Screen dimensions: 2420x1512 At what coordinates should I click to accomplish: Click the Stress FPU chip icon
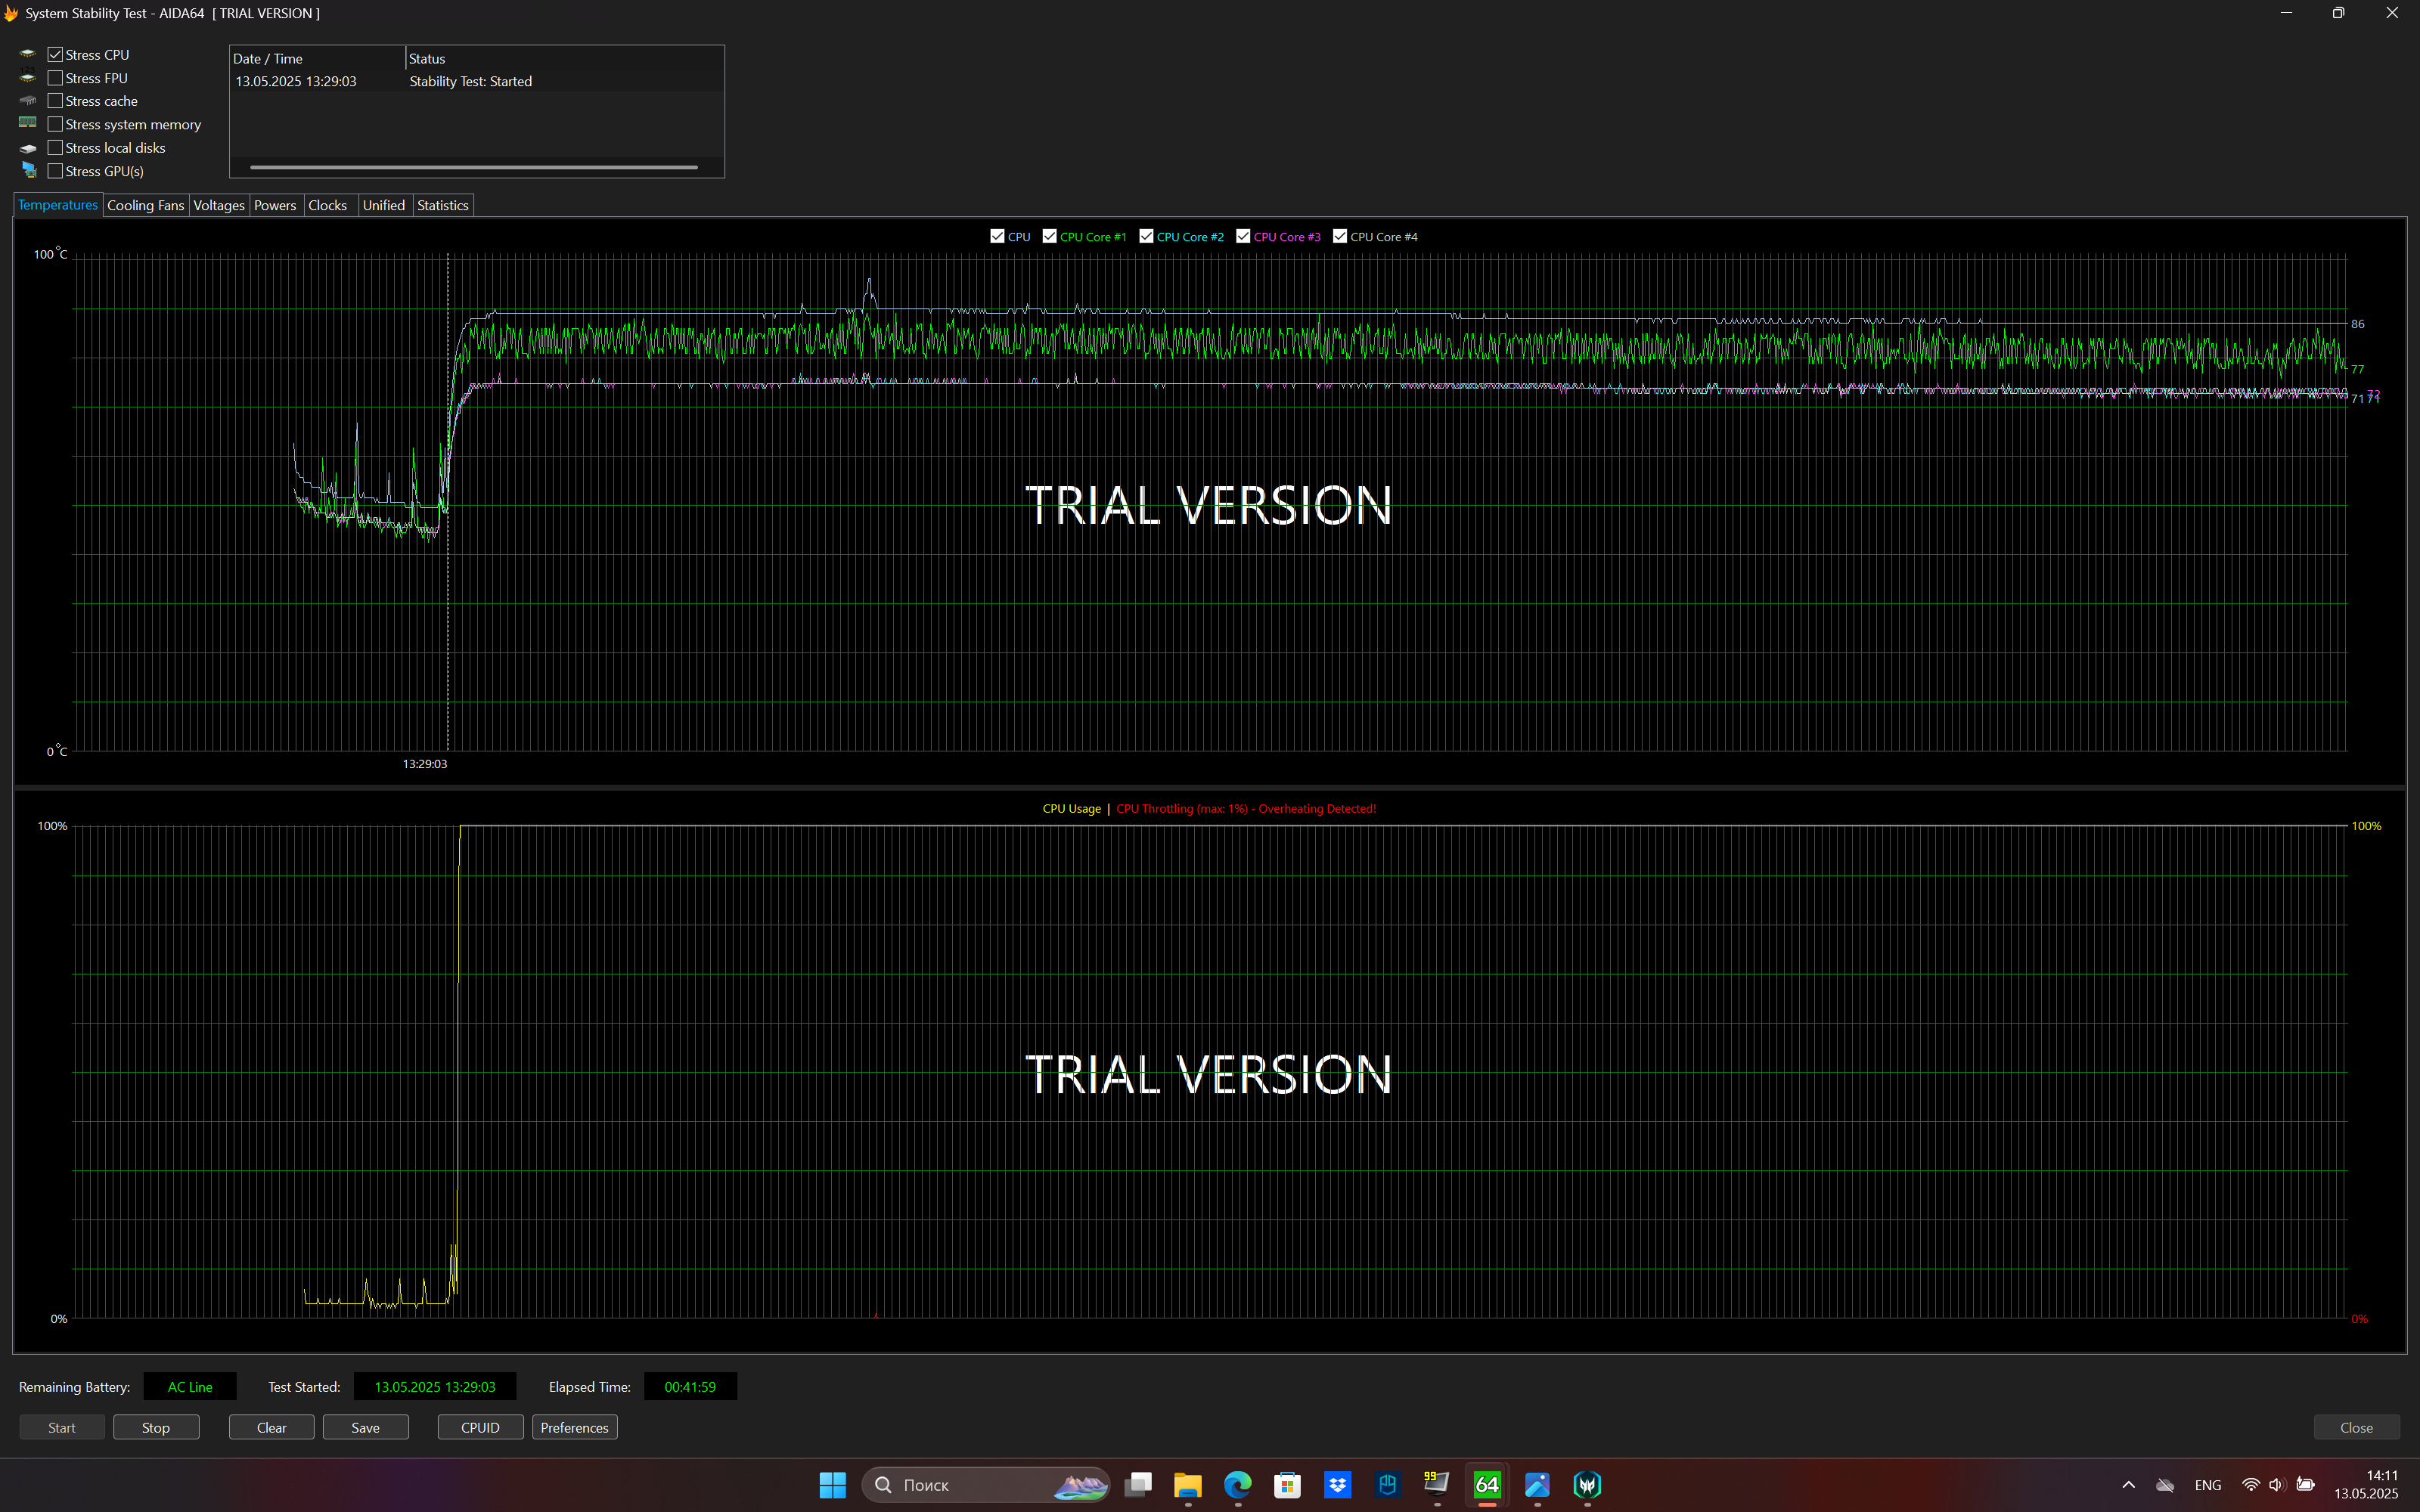[28, 77]
